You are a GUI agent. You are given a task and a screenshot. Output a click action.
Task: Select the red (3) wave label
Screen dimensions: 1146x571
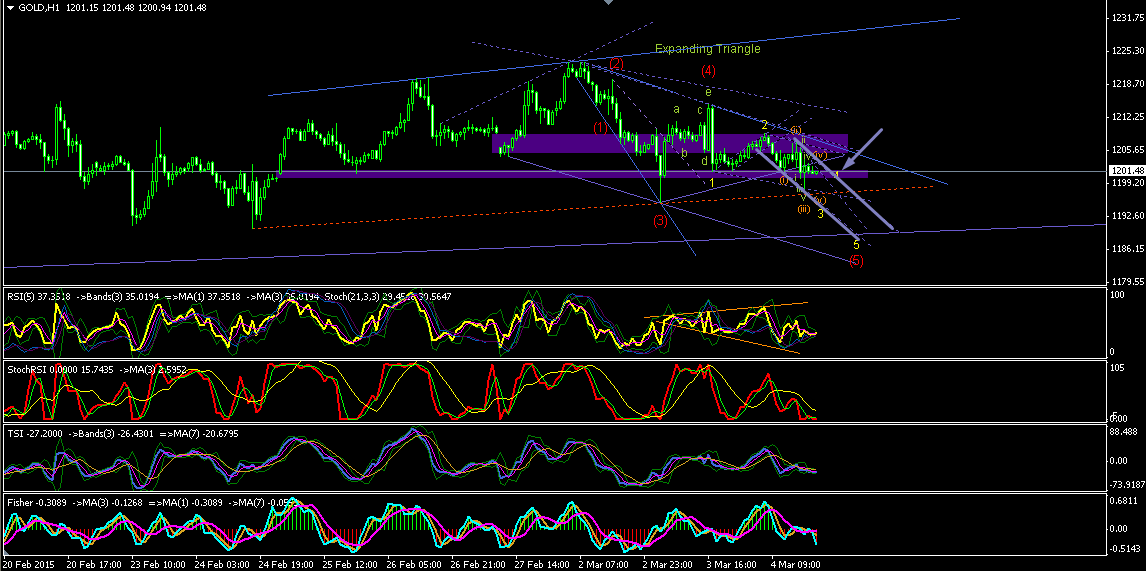click(x=661, y=220)
